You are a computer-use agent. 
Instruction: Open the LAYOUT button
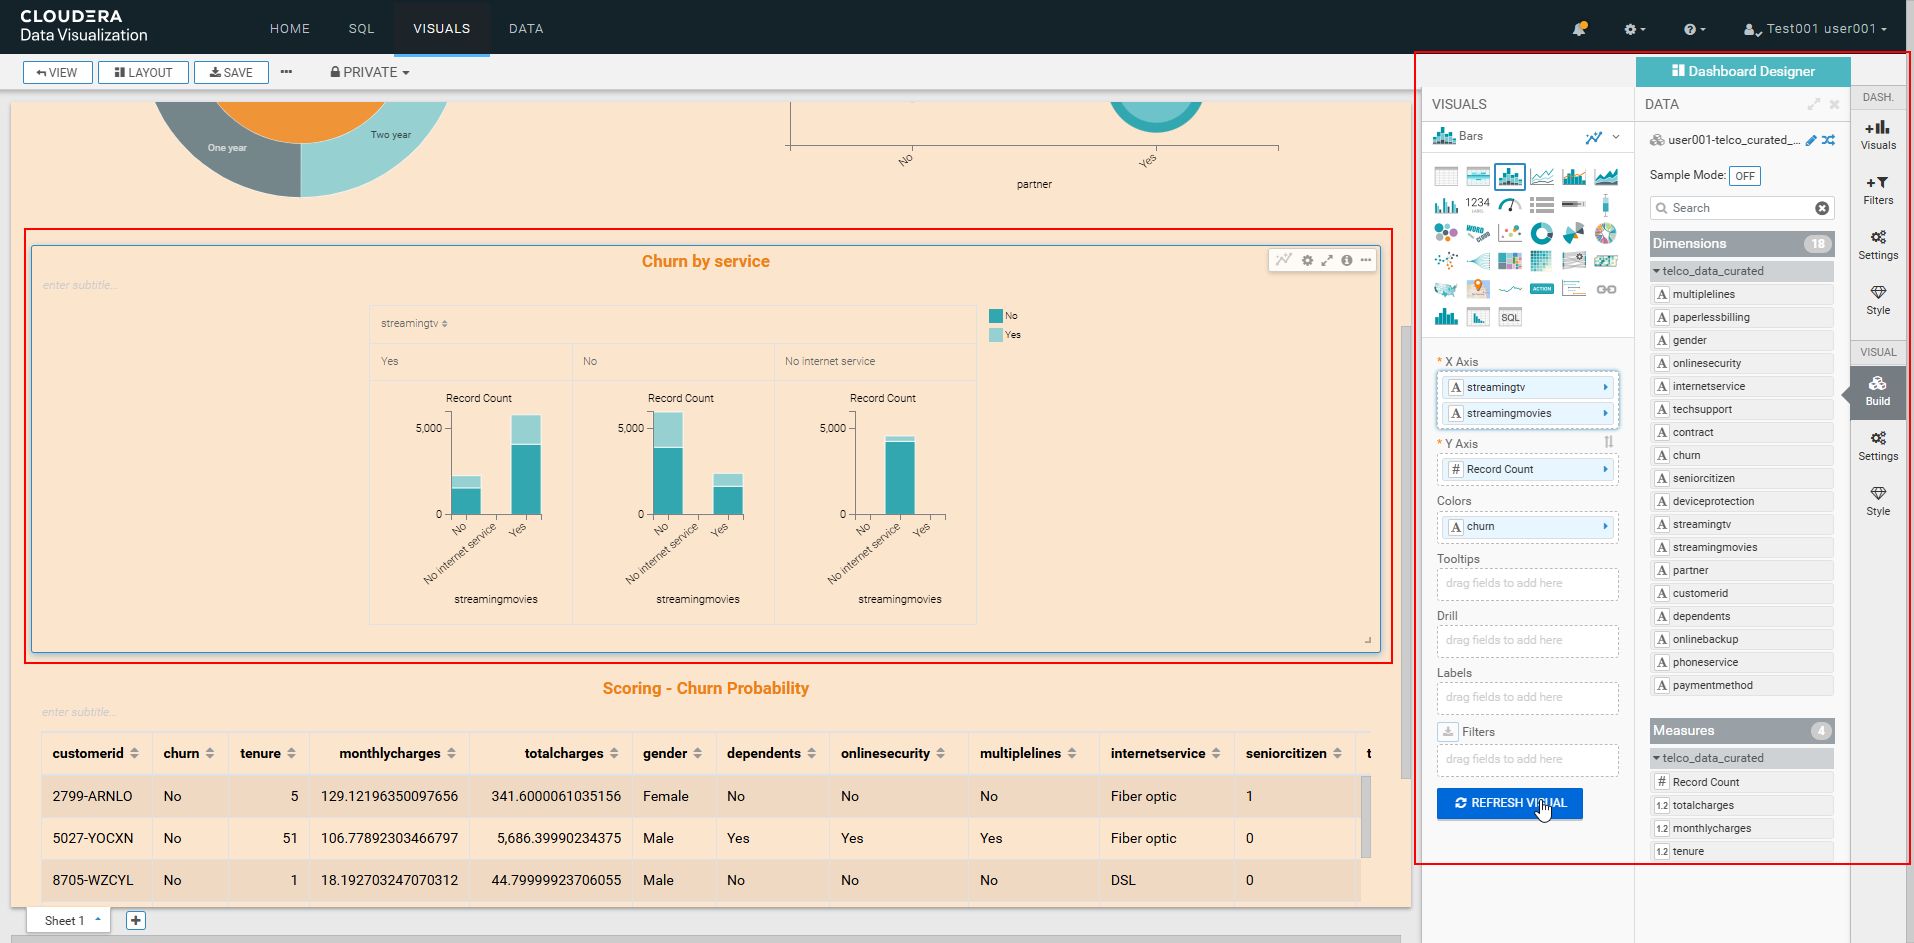pyautogui.click(x=143, y=72)
